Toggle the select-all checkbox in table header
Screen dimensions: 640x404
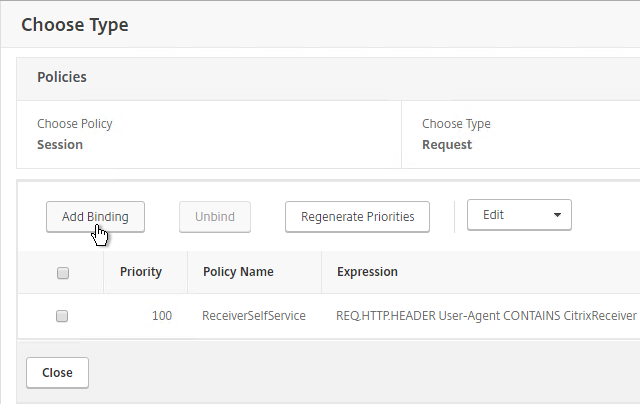(x=63, y=273)
